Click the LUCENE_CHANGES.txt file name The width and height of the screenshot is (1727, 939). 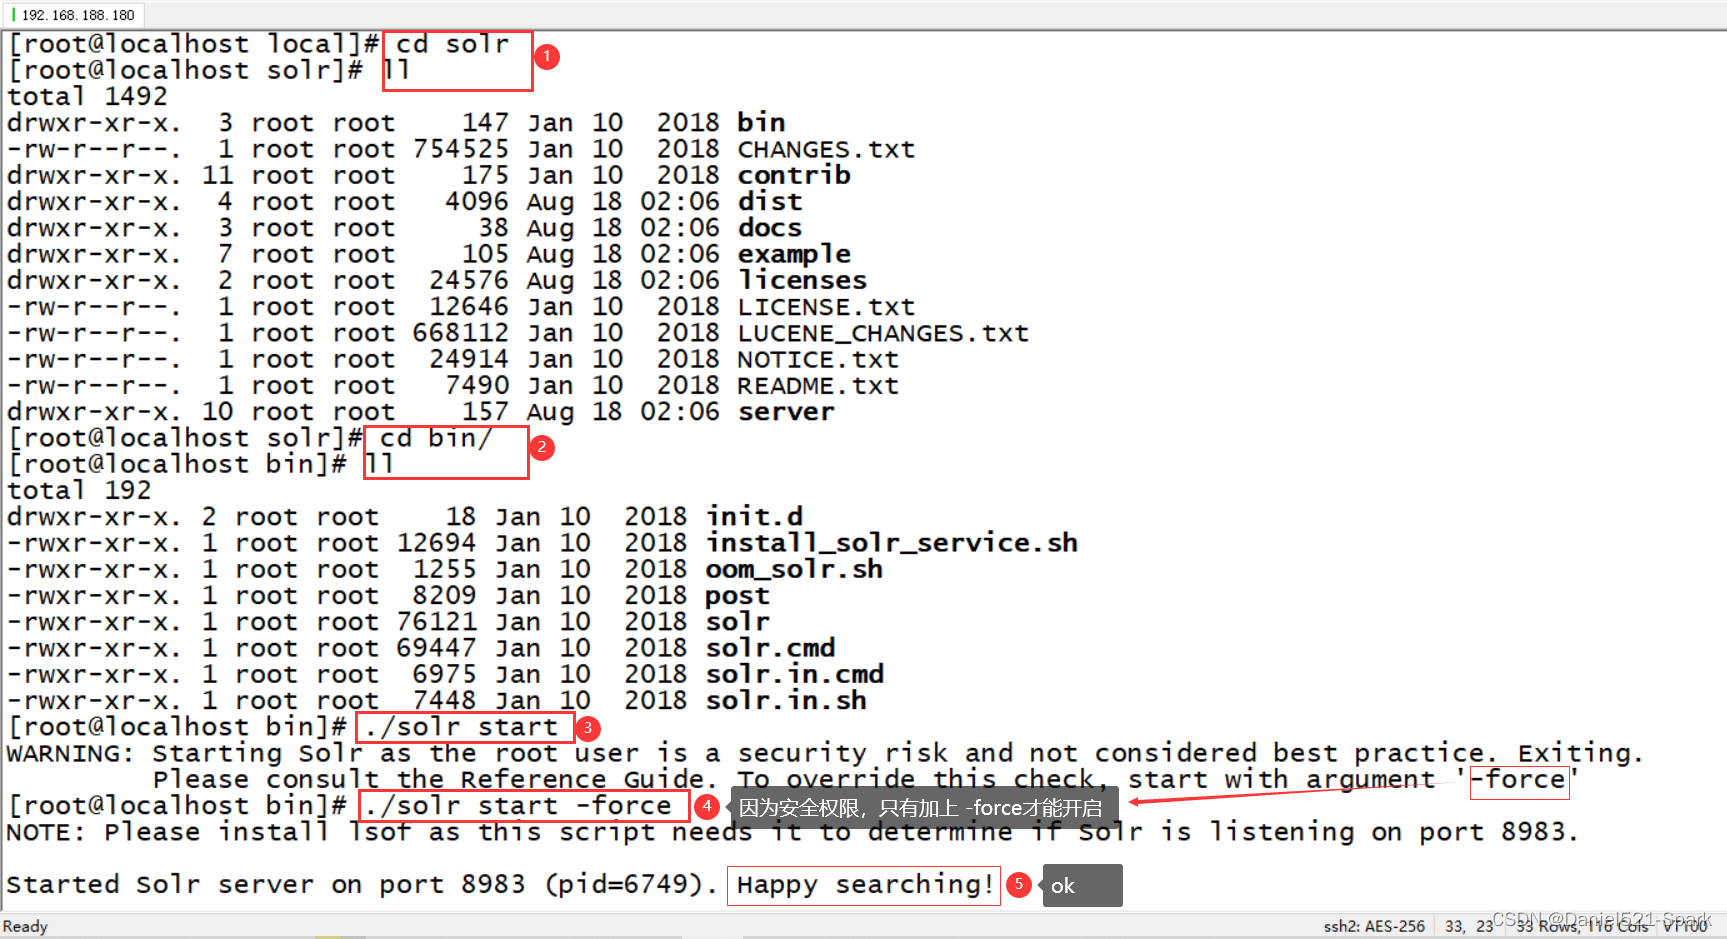(x=883, y=333)
